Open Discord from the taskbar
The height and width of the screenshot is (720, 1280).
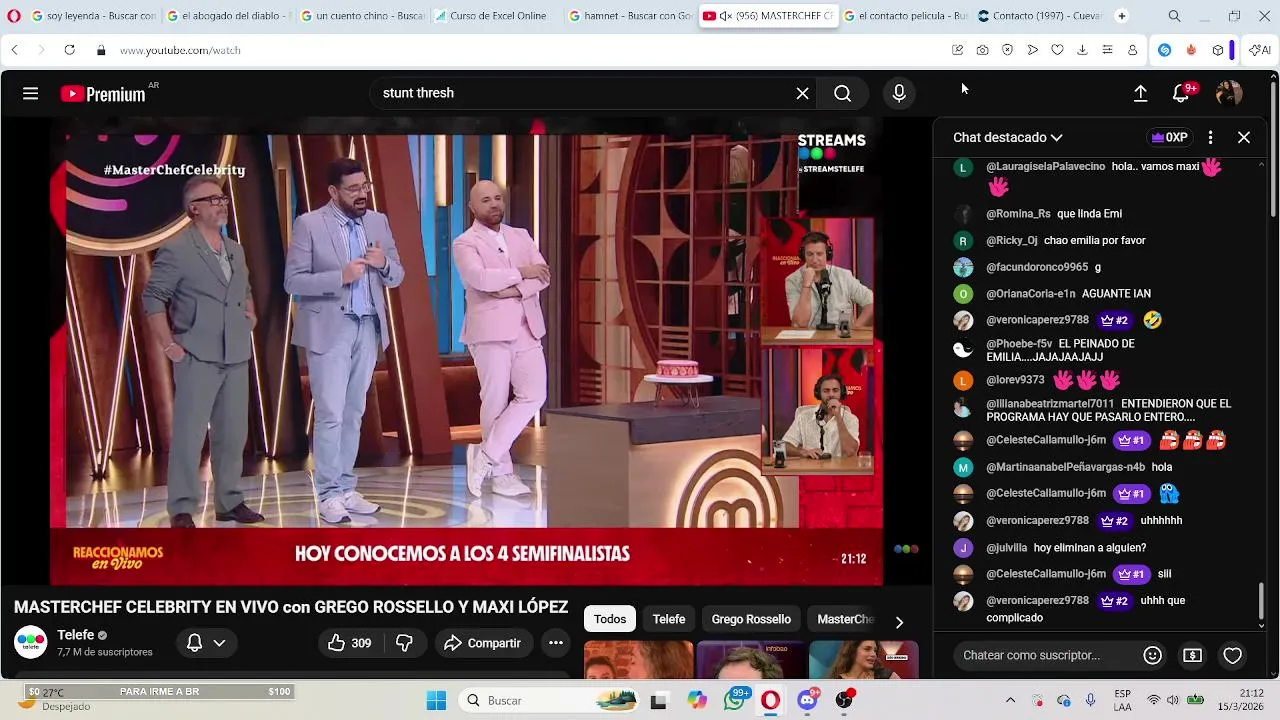click(808, 700)
